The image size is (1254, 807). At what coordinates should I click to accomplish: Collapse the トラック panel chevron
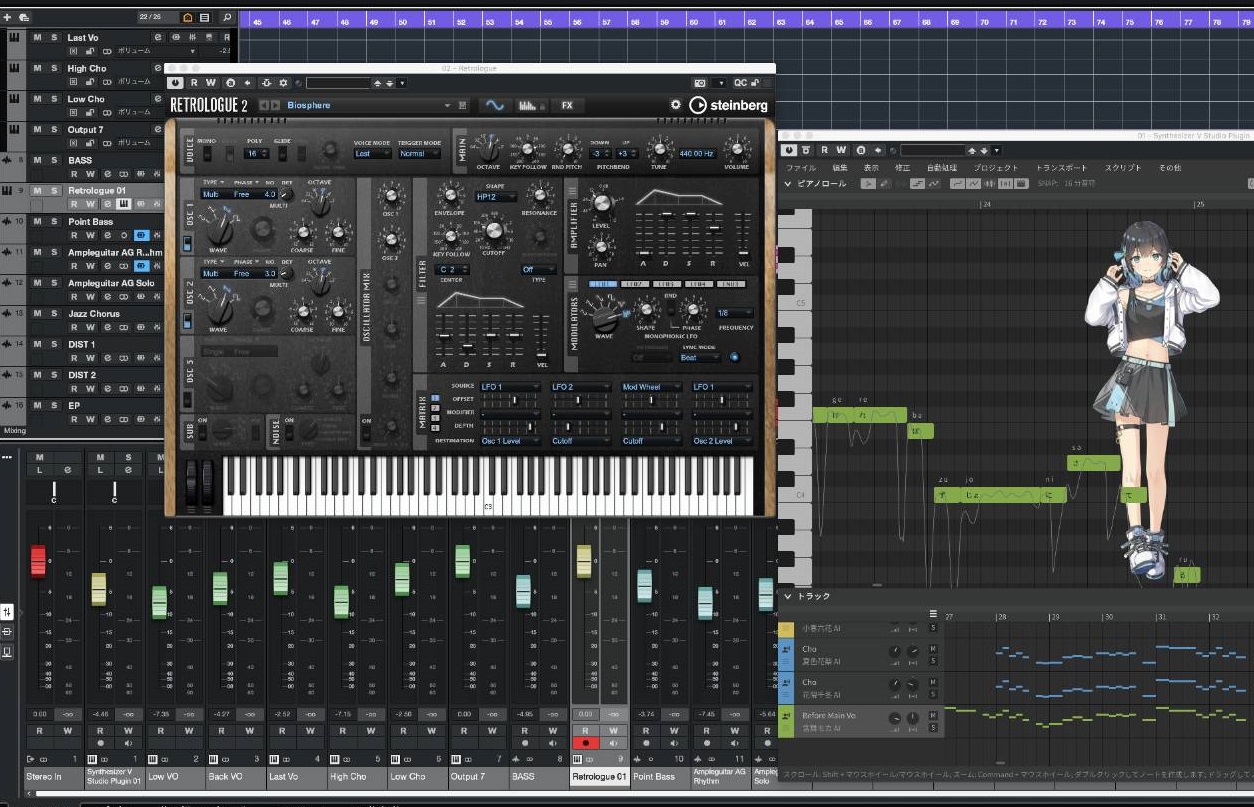tap(788, 597)
